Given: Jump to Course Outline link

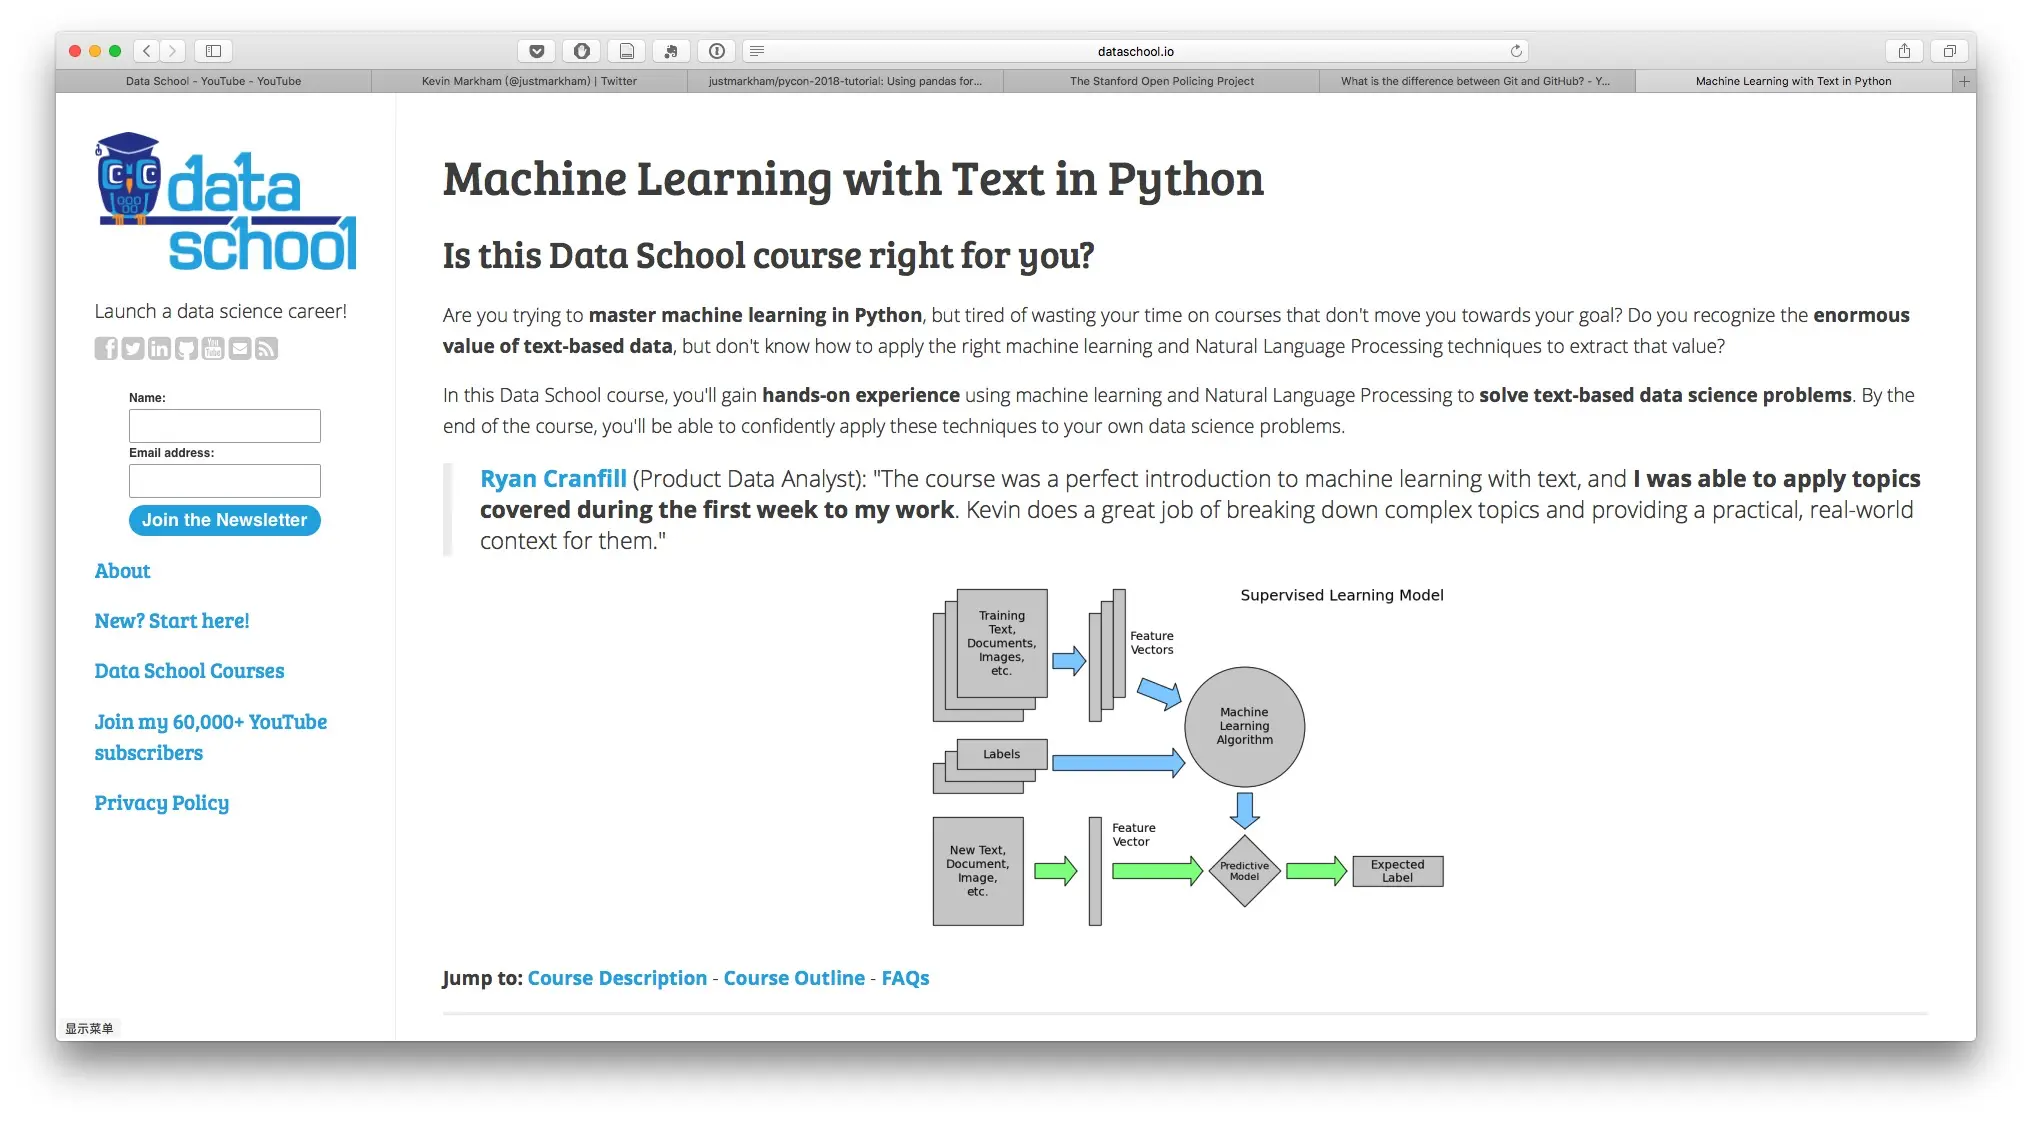Looking at the screenshot, I should 794,978.
